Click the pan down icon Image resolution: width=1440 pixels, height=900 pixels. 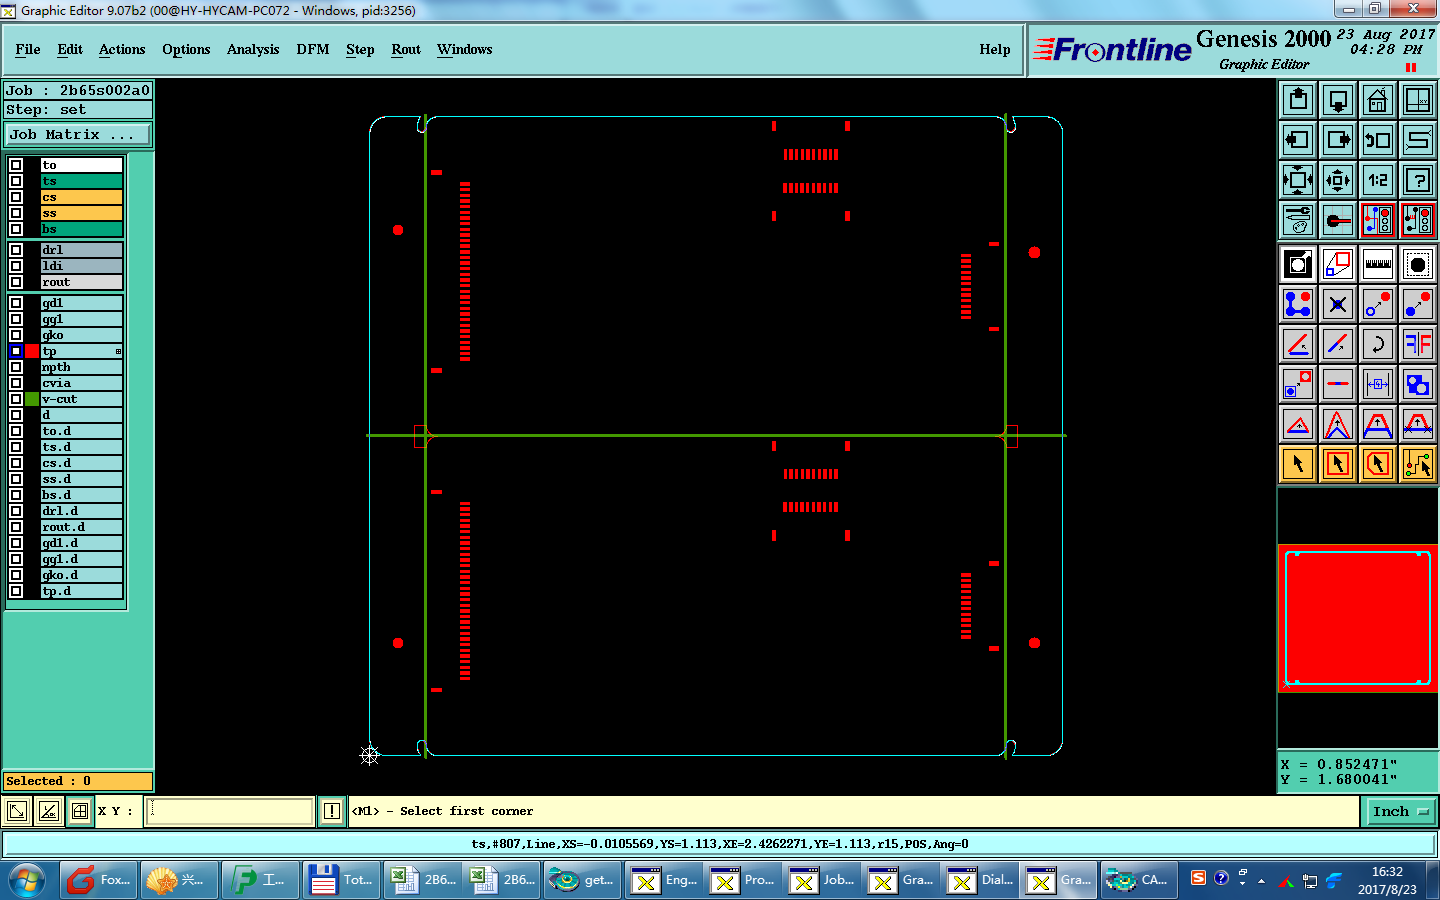[x=1338, y=100]
